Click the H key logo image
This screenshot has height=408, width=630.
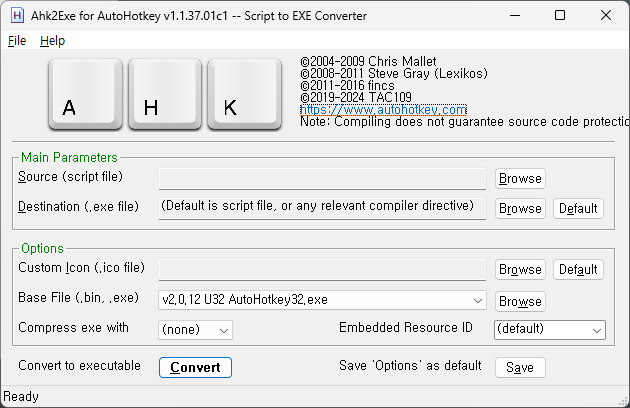pyautogui.click(x=163, y=93)
